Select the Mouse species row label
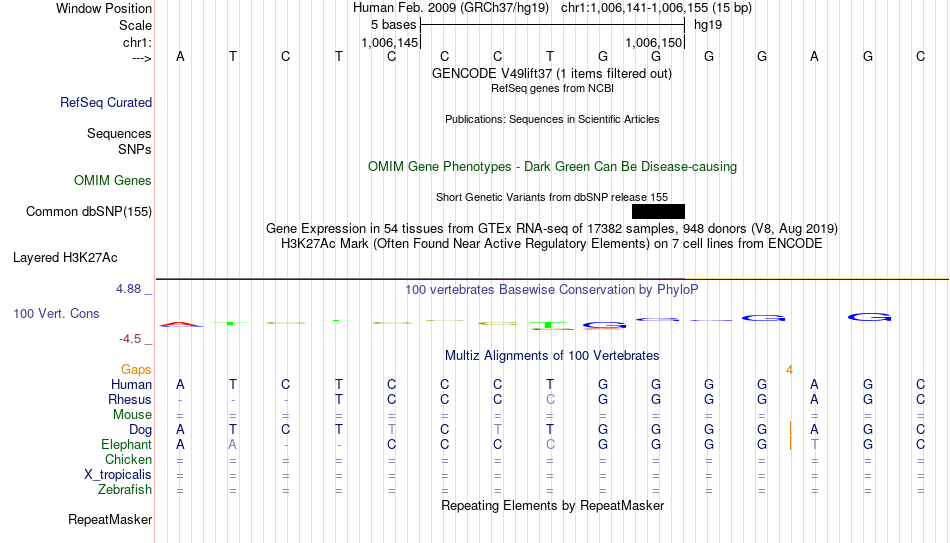Image resolution: width=950 pixels, height=543 pixels. 132,415
